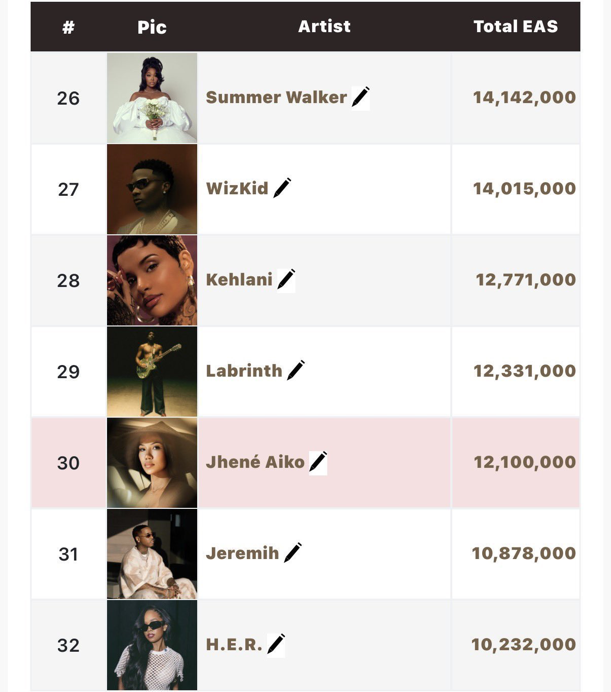Open the H.E.R. artist link
This screenshot has width=611, height=692.
[234, 645]
